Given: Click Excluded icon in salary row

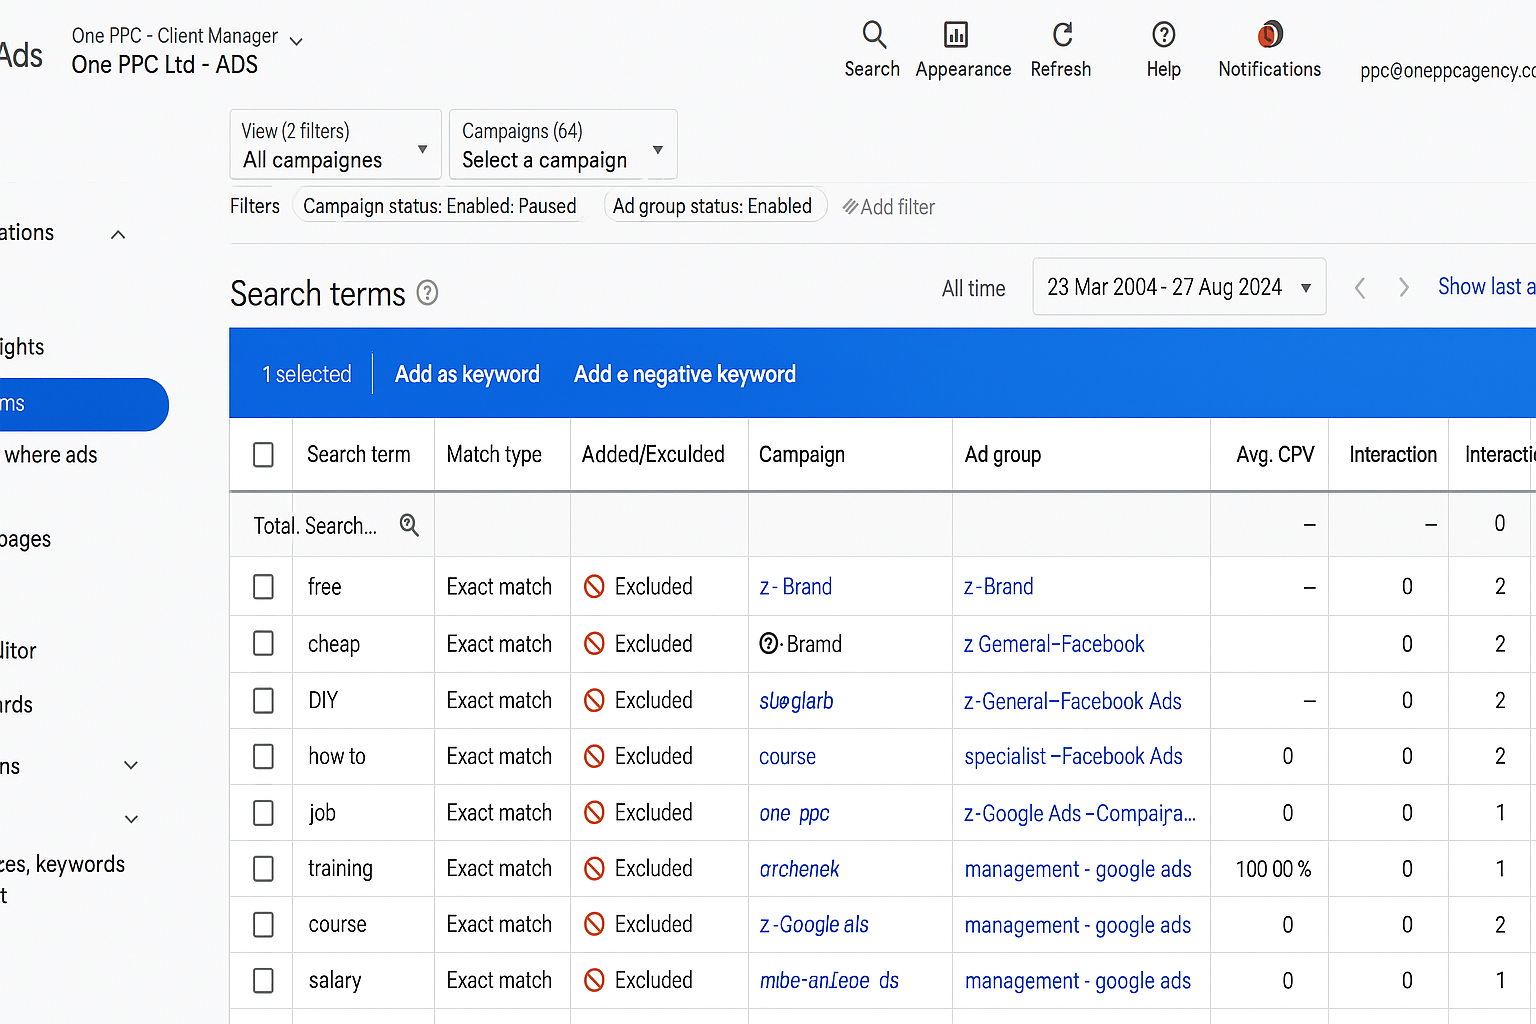Looking at the screenshot, I should pos(594,980).
